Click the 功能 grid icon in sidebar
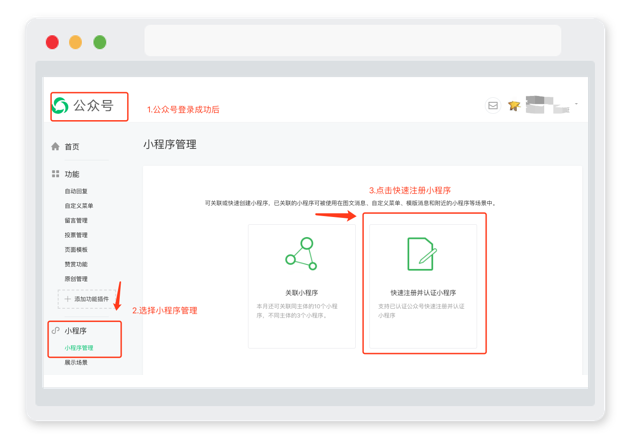The width and height of the screenshot is (640, 445). pos(56,174)
